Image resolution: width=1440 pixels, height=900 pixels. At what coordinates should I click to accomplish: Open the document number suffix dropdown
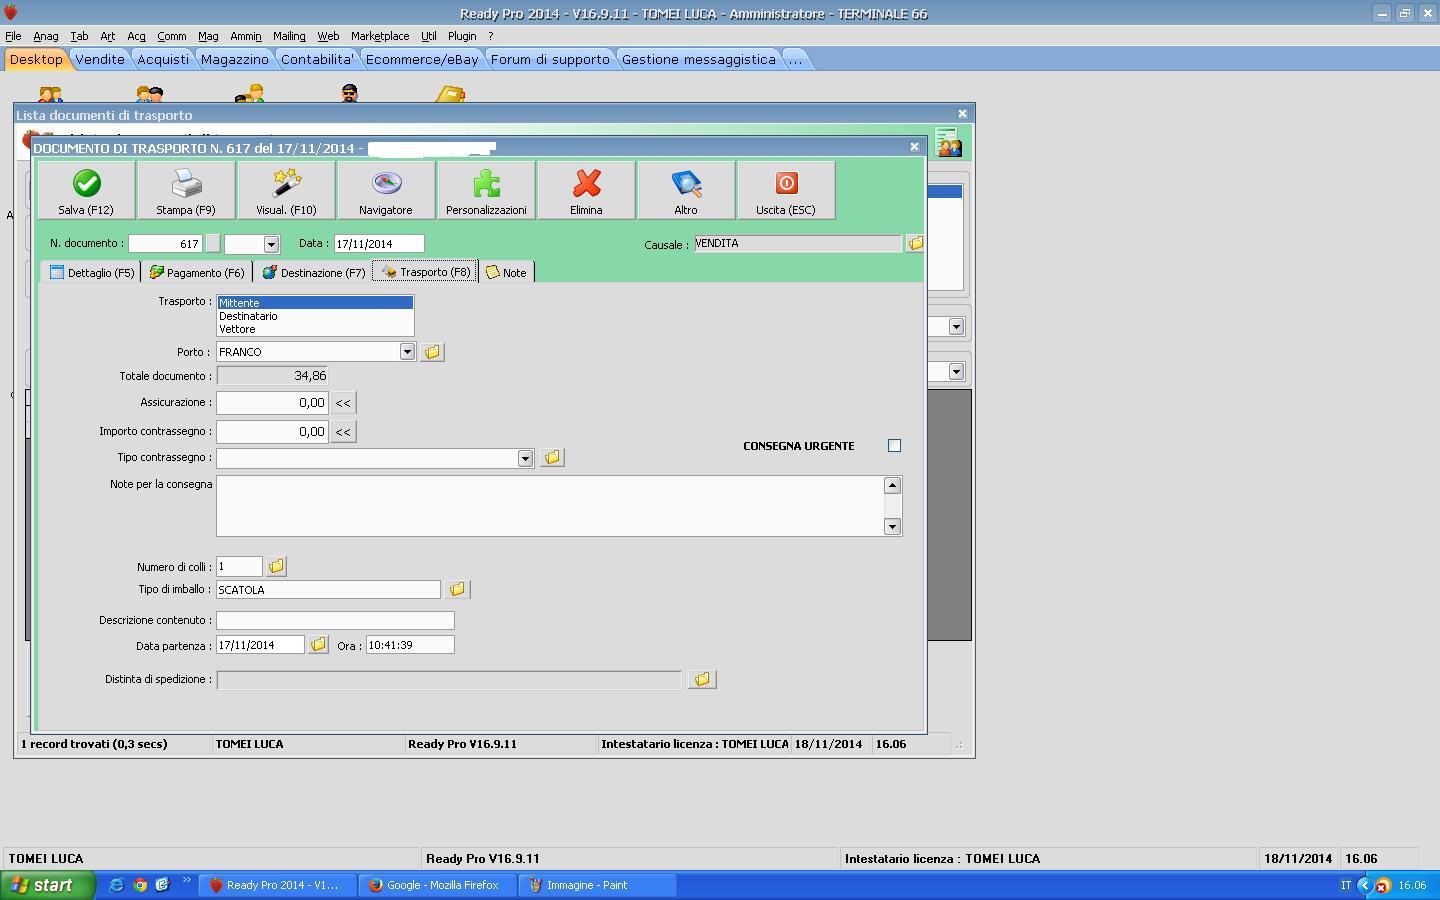click(271, 244)
